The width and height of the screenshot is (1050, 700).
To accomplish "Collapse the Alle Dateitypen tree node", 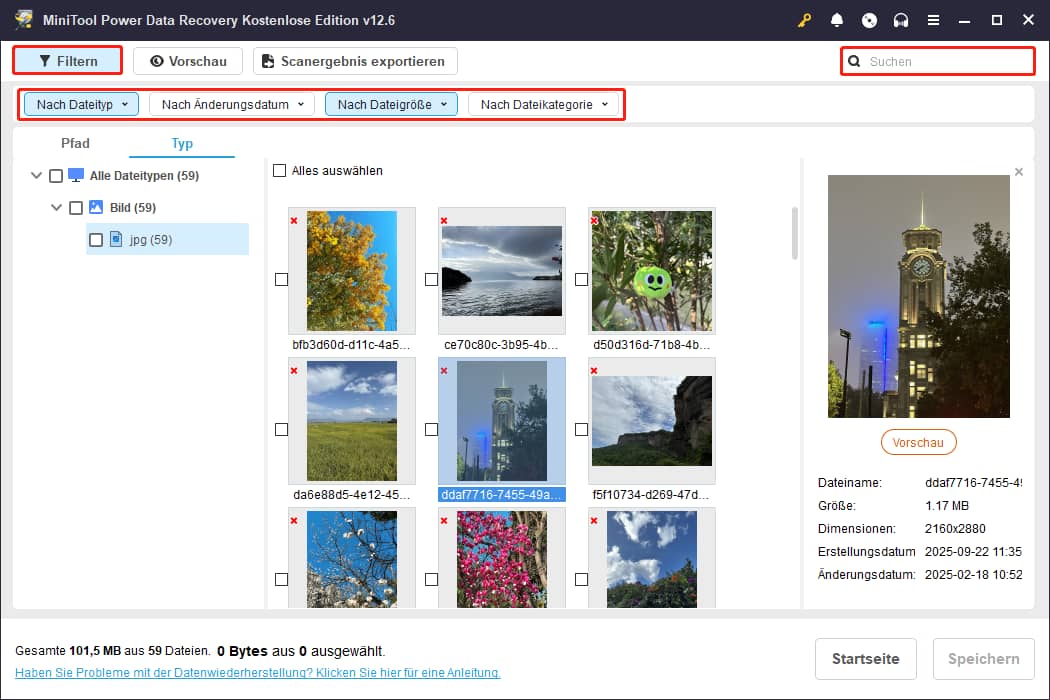I will (x=36, y=175).
